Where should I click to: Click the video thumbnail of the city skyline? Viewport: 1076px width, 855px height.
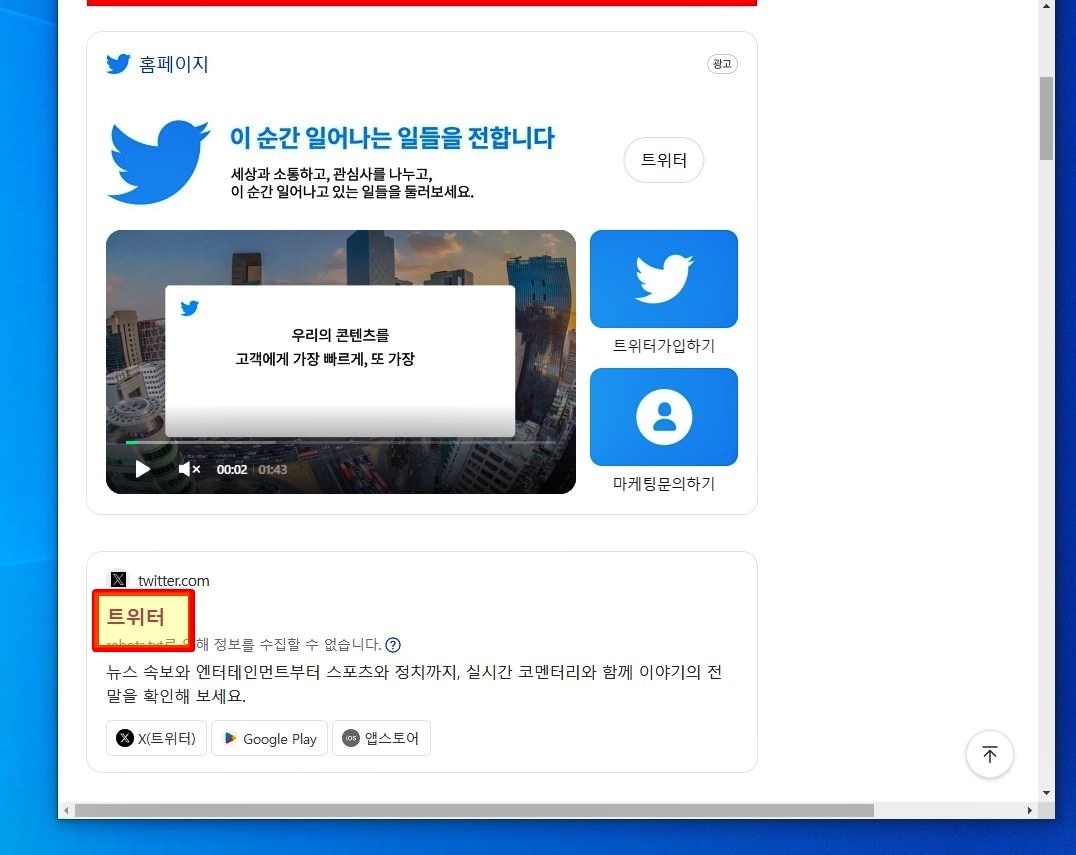[340, 362]
